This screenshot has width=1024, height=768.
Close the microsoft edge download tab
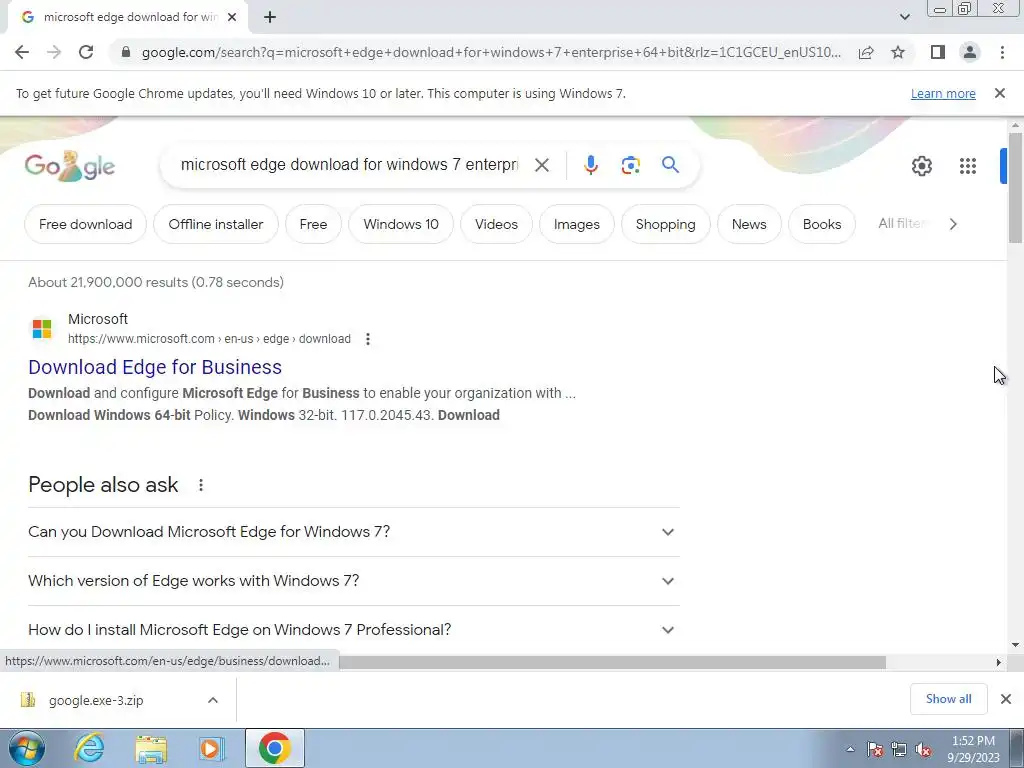(232, 18)
